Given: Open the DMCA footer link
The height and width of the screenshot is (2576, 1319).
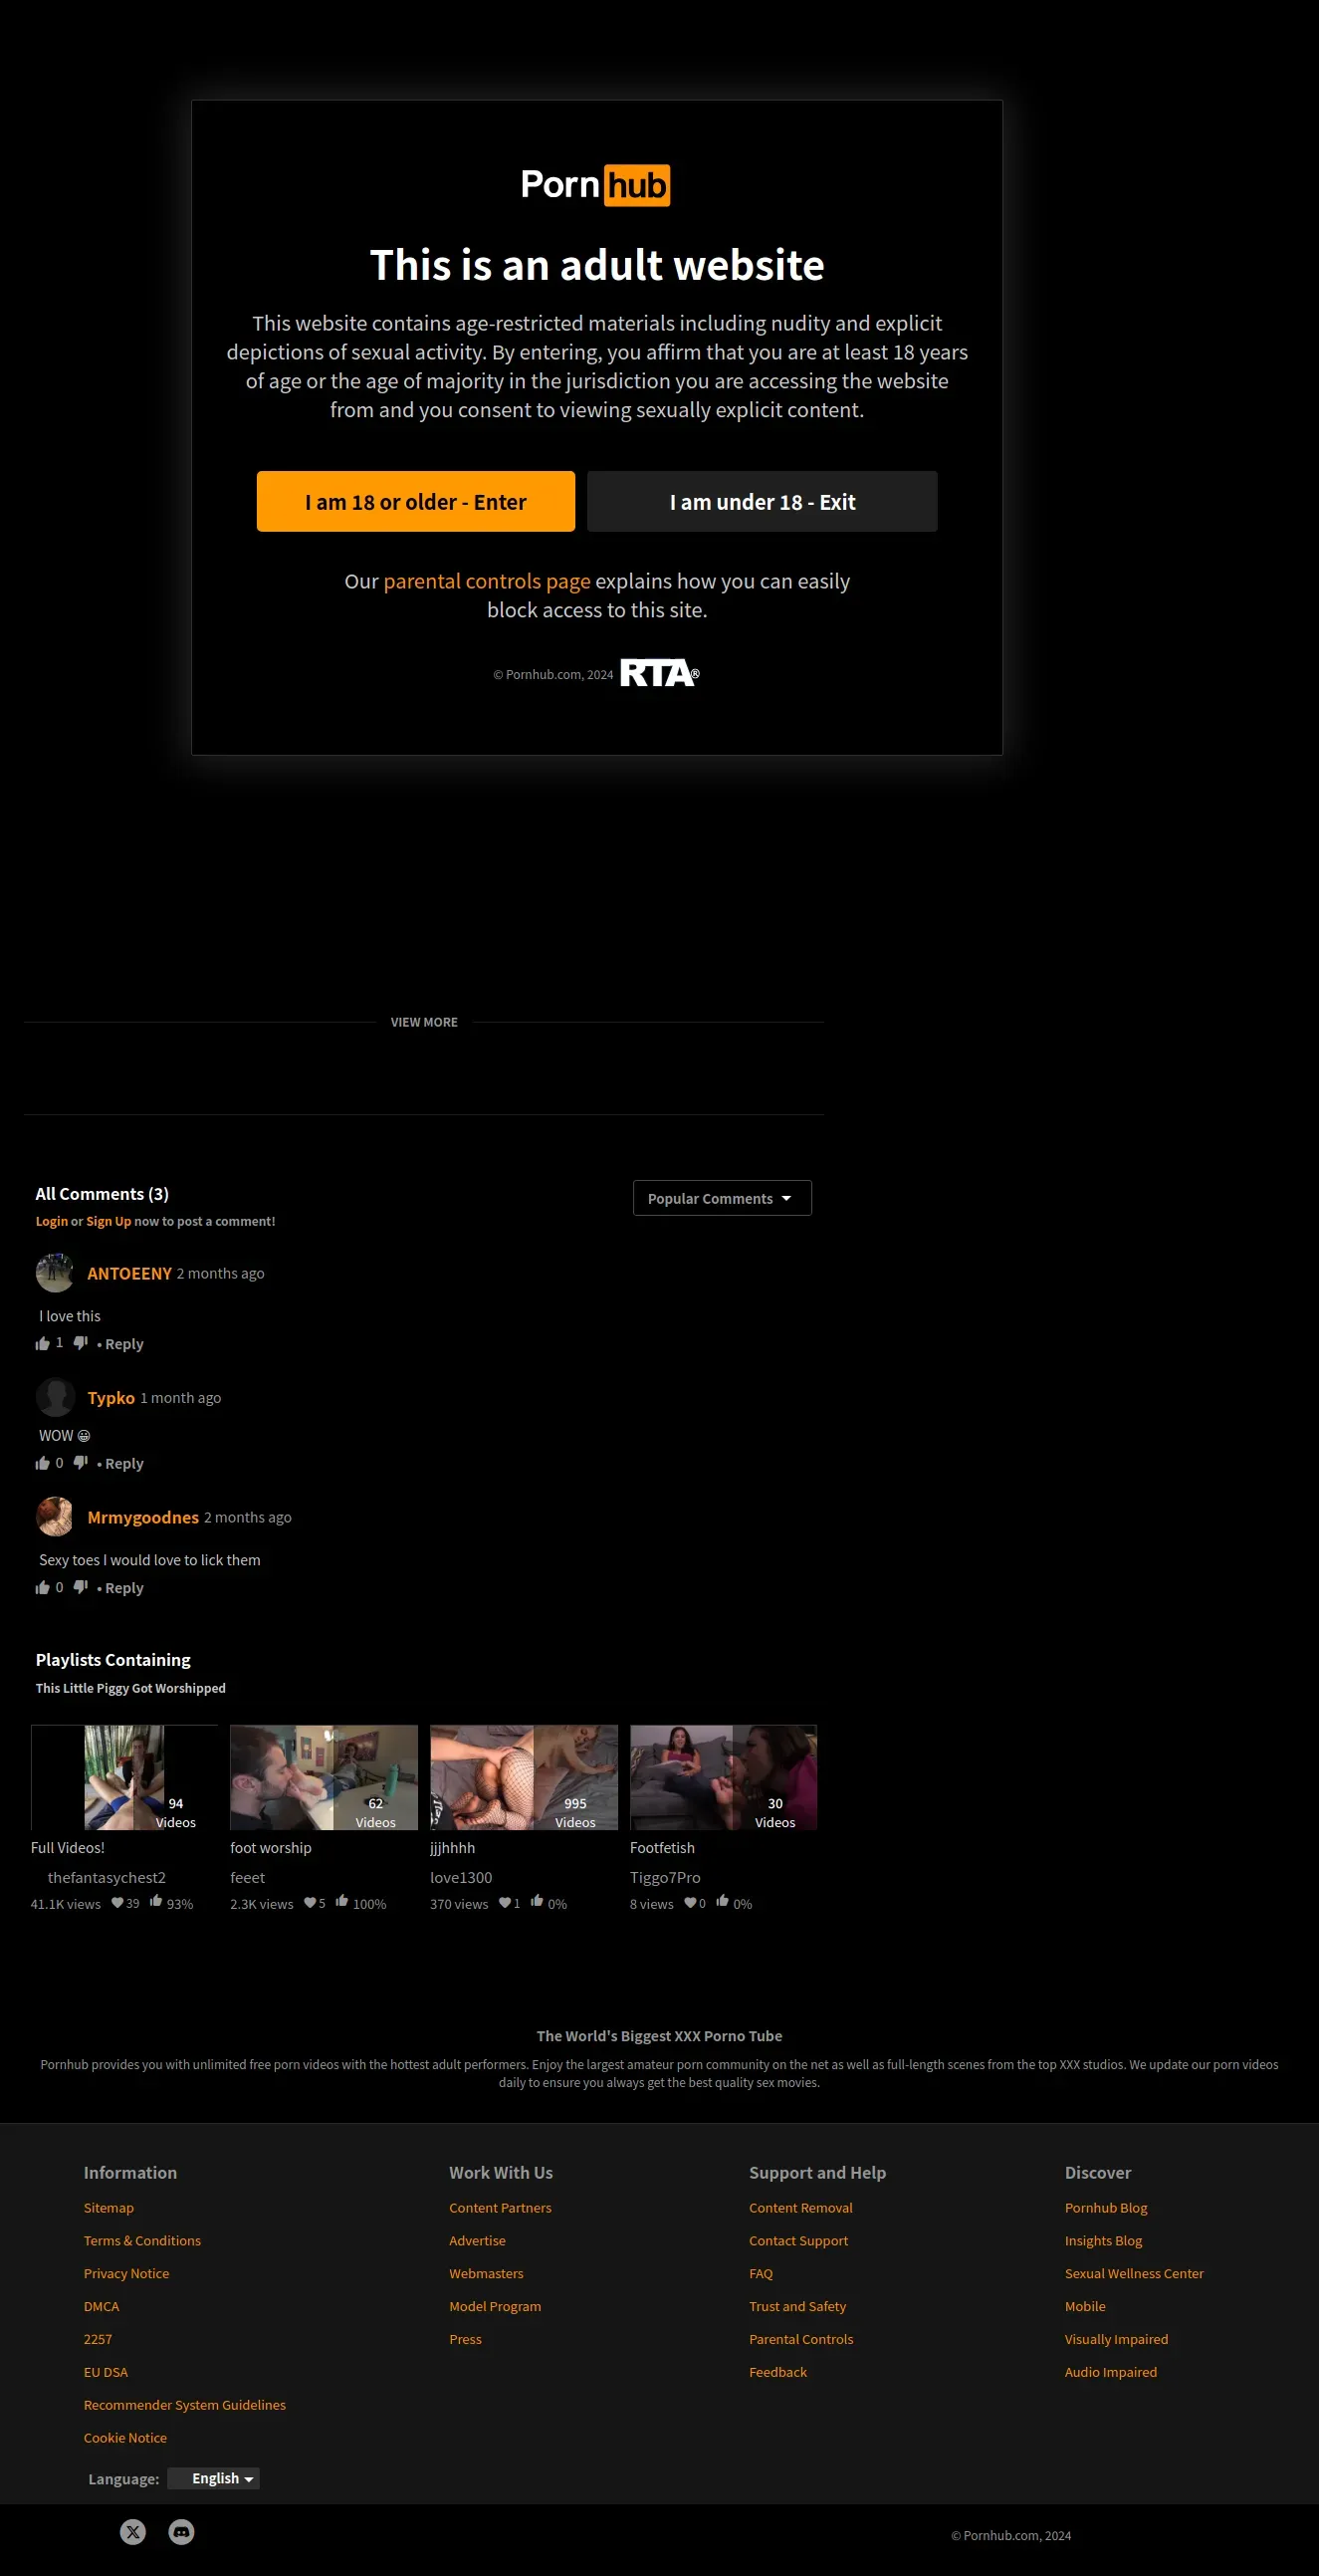Looking at the screenshot, I should [x=101, y=2306].
